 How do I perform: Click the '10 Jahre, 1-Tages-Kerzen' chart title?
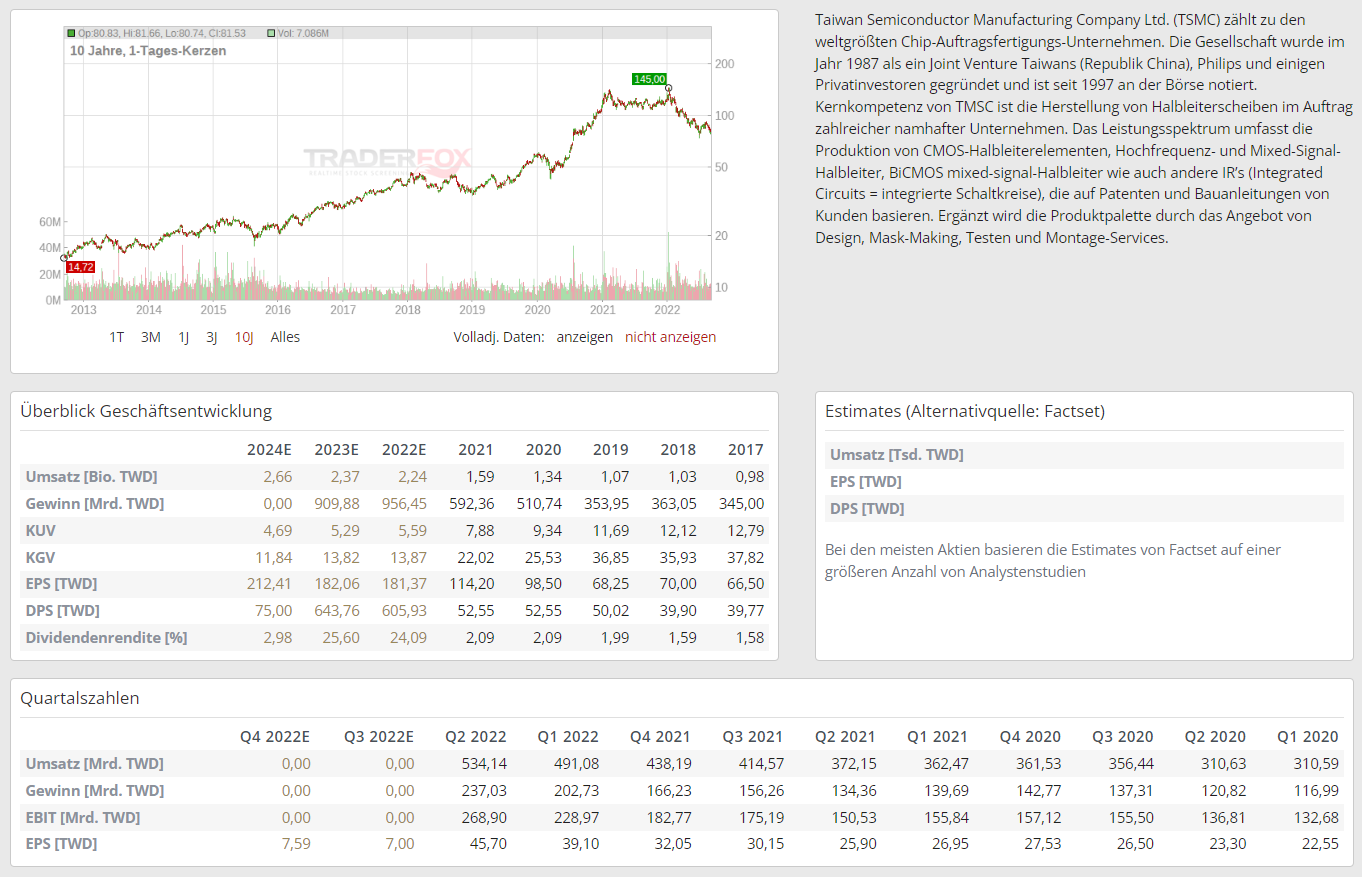point(148,50)
